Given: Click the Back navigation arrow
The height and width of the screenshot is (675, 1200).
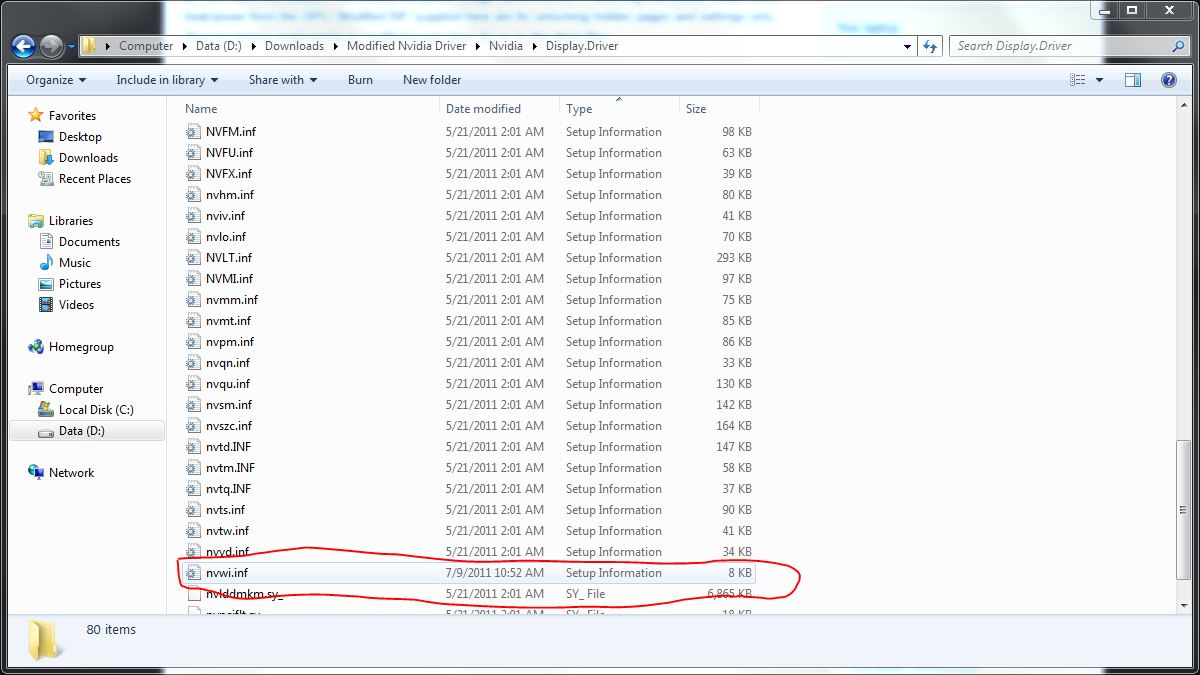Looking at the screenshot, I should tap(24, 46).
